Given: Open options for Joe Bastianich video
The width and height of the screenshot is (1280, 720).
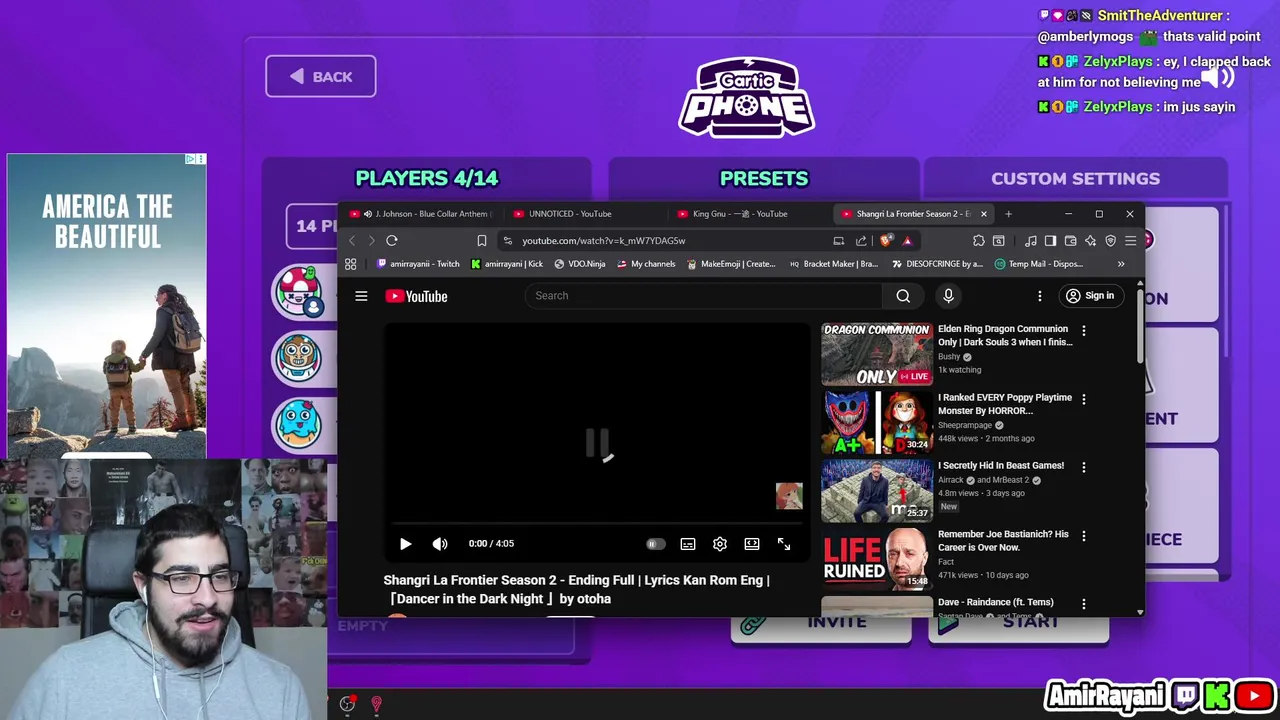Looking at the screenshot, I should click(1083, 536).
